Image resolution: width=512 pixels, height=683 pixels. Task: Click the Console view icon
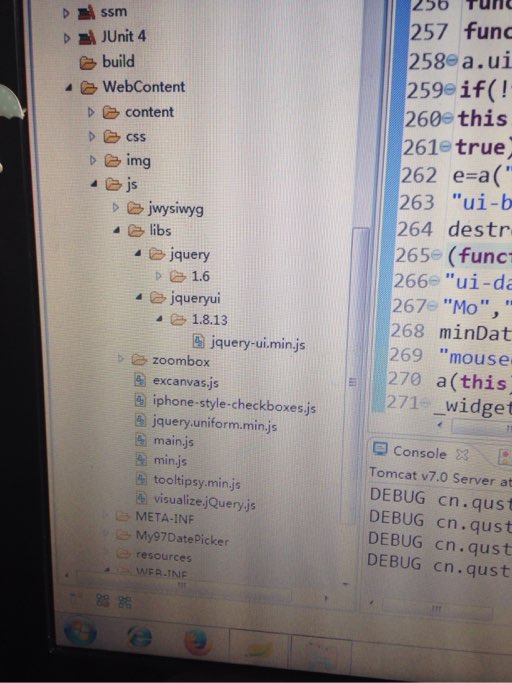point(380,449)
